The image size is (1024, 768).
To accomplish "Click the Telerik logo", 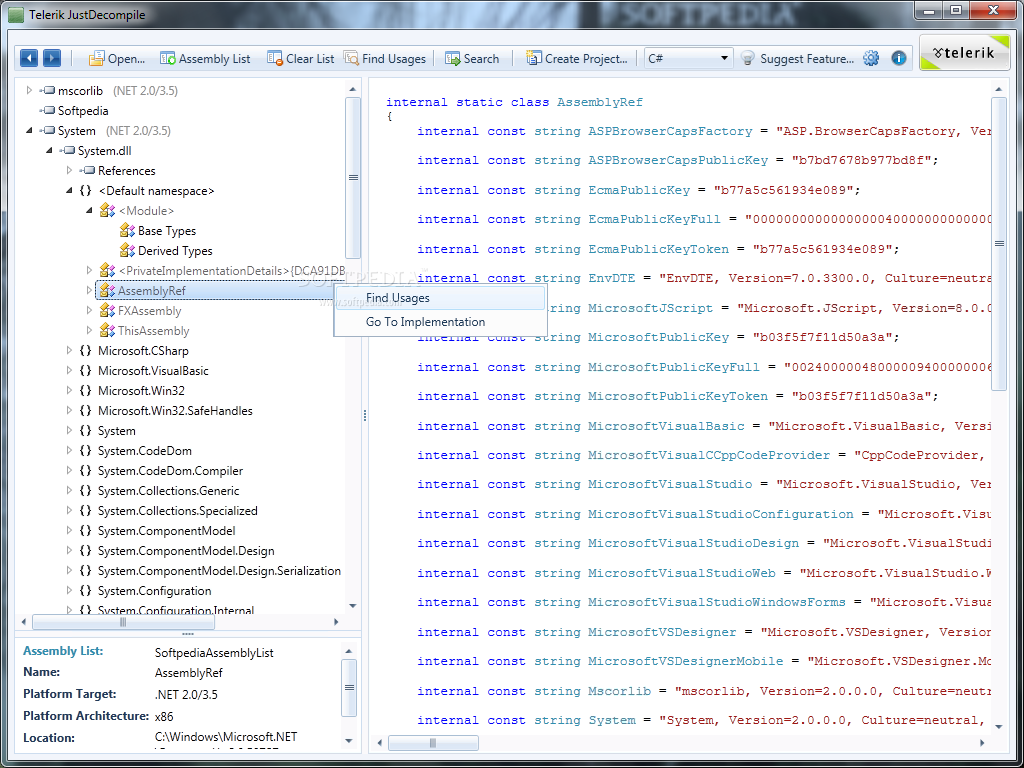I will click(x=963, y=53).
